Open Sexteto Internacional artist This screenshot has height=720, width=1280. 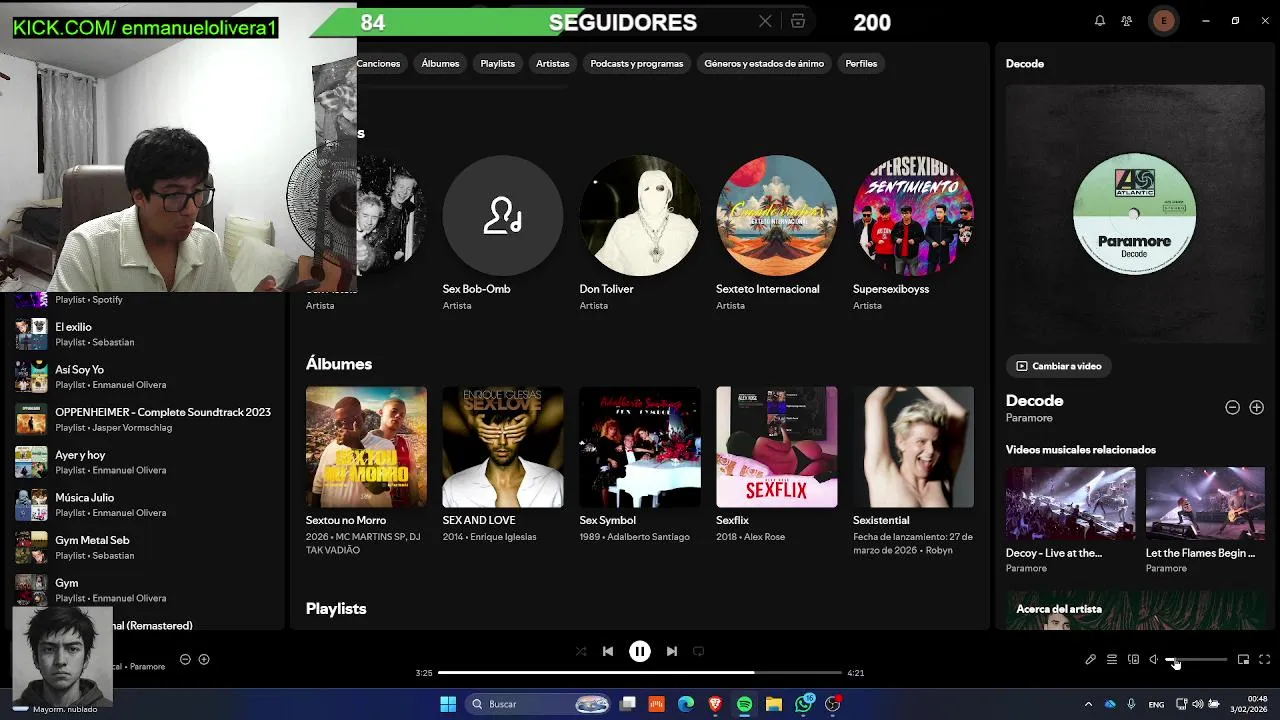point(777,215)
